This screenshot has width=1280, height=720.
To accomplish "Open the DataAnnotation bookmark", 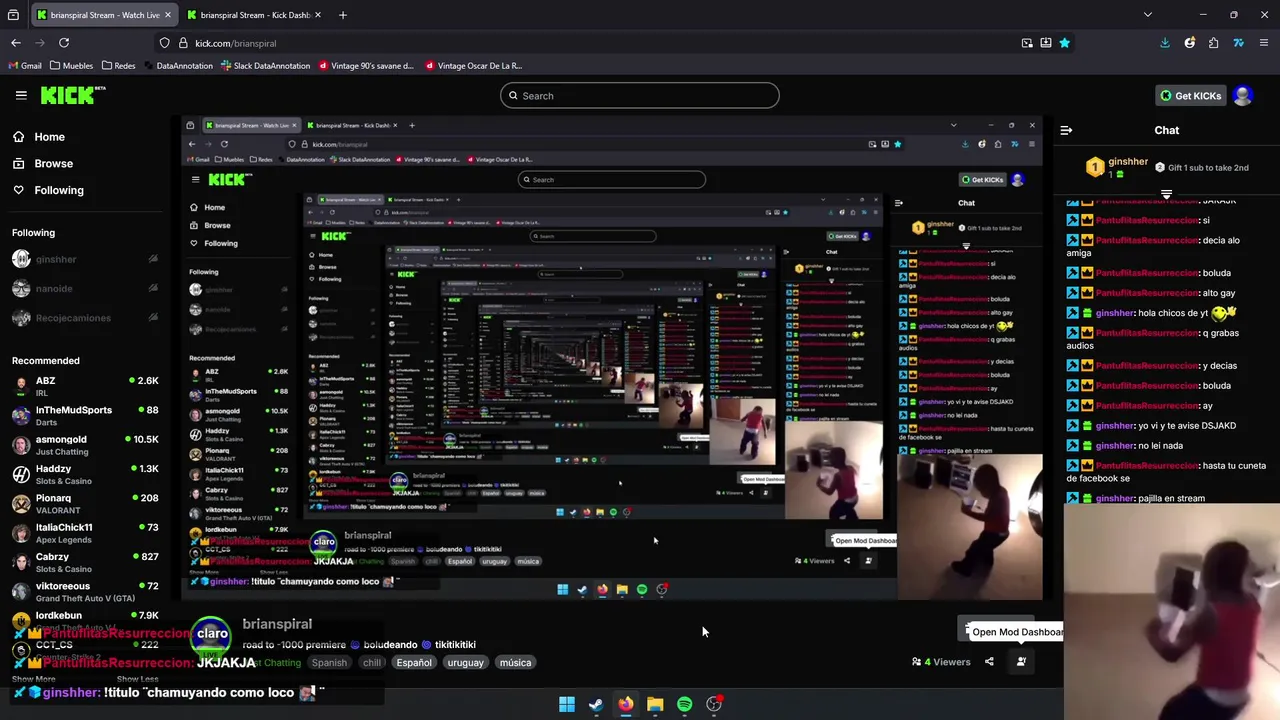I will tap(178, 66).
